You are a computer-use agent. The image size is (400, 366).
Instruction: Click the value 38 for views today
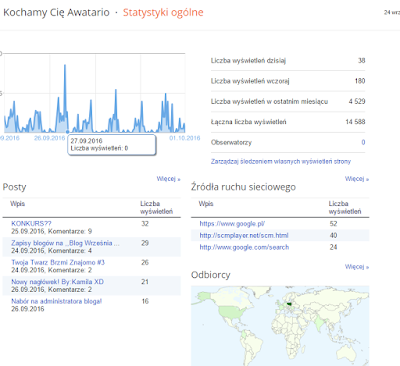tap(362, 61)
